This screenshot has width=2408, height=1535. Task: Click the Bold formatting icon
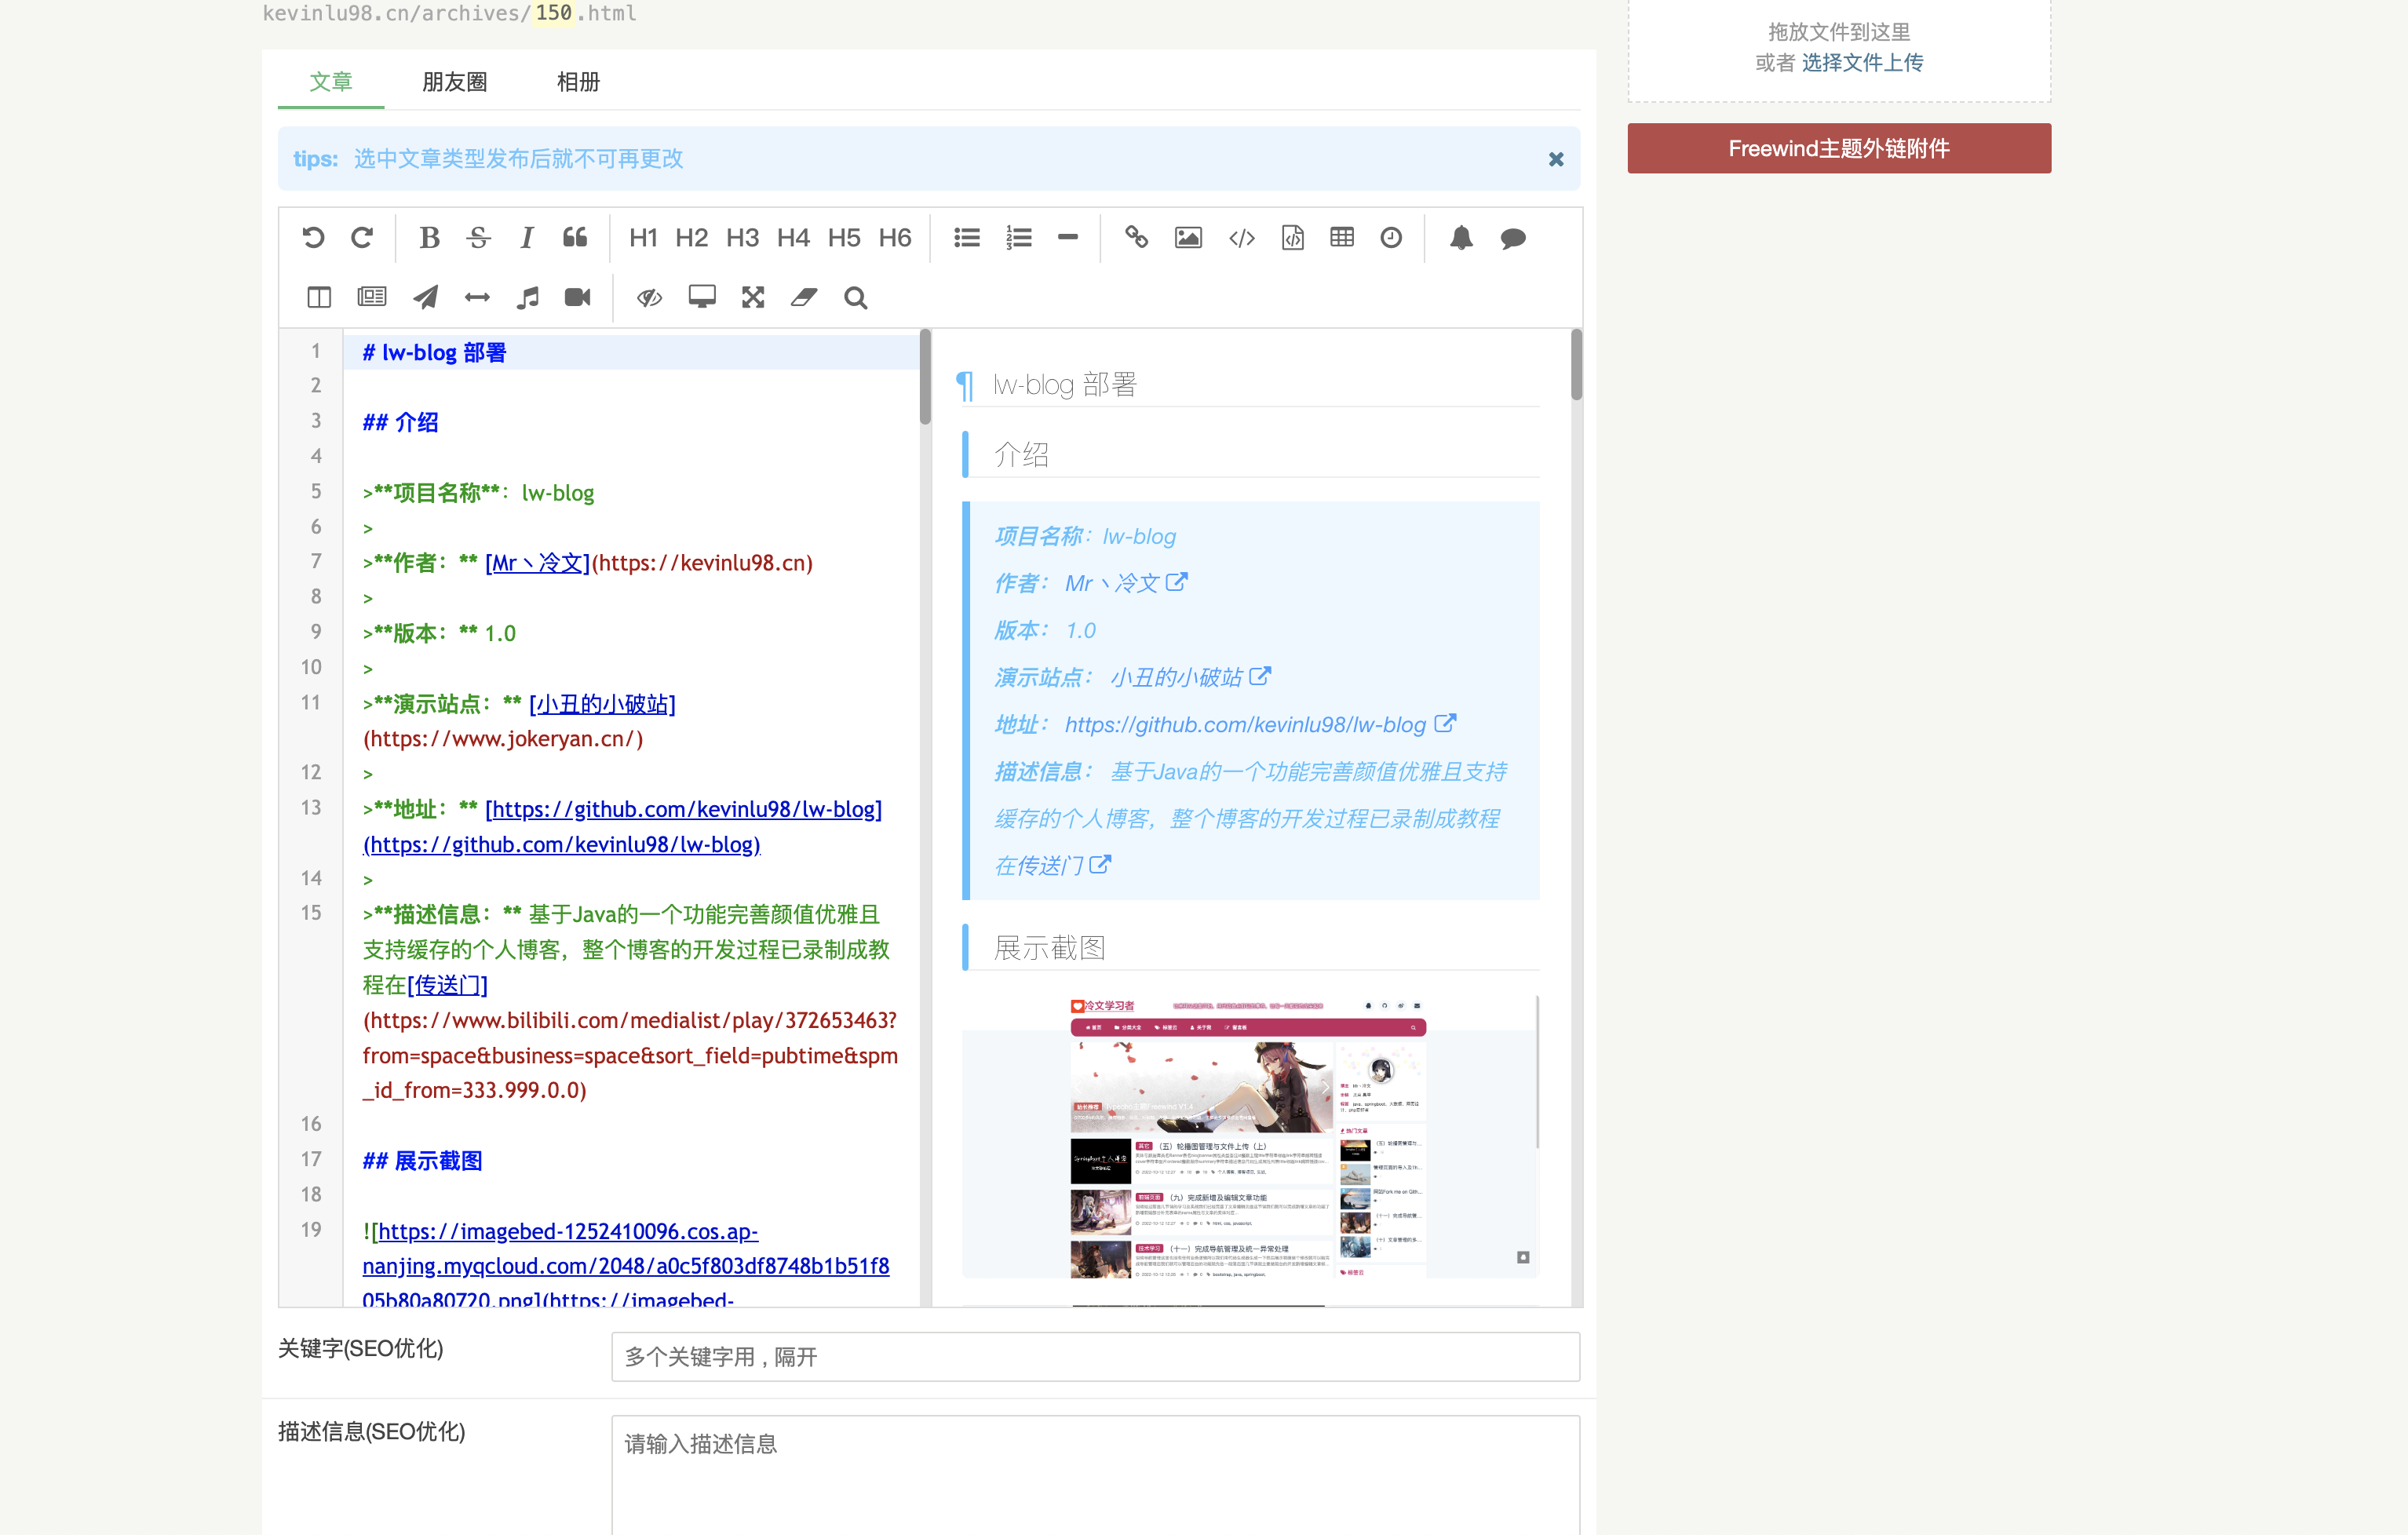tap(429, 238)
